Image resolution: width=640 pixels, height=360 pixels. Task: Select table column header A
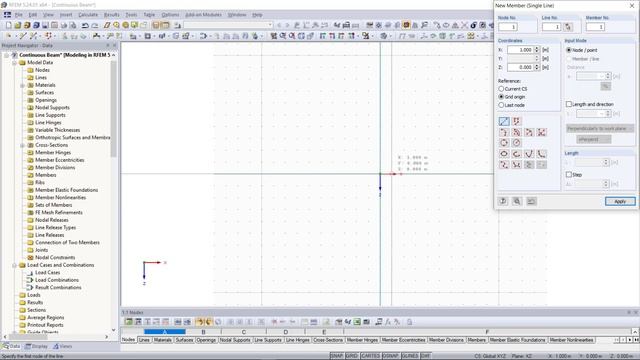click(x=165, y=332)
